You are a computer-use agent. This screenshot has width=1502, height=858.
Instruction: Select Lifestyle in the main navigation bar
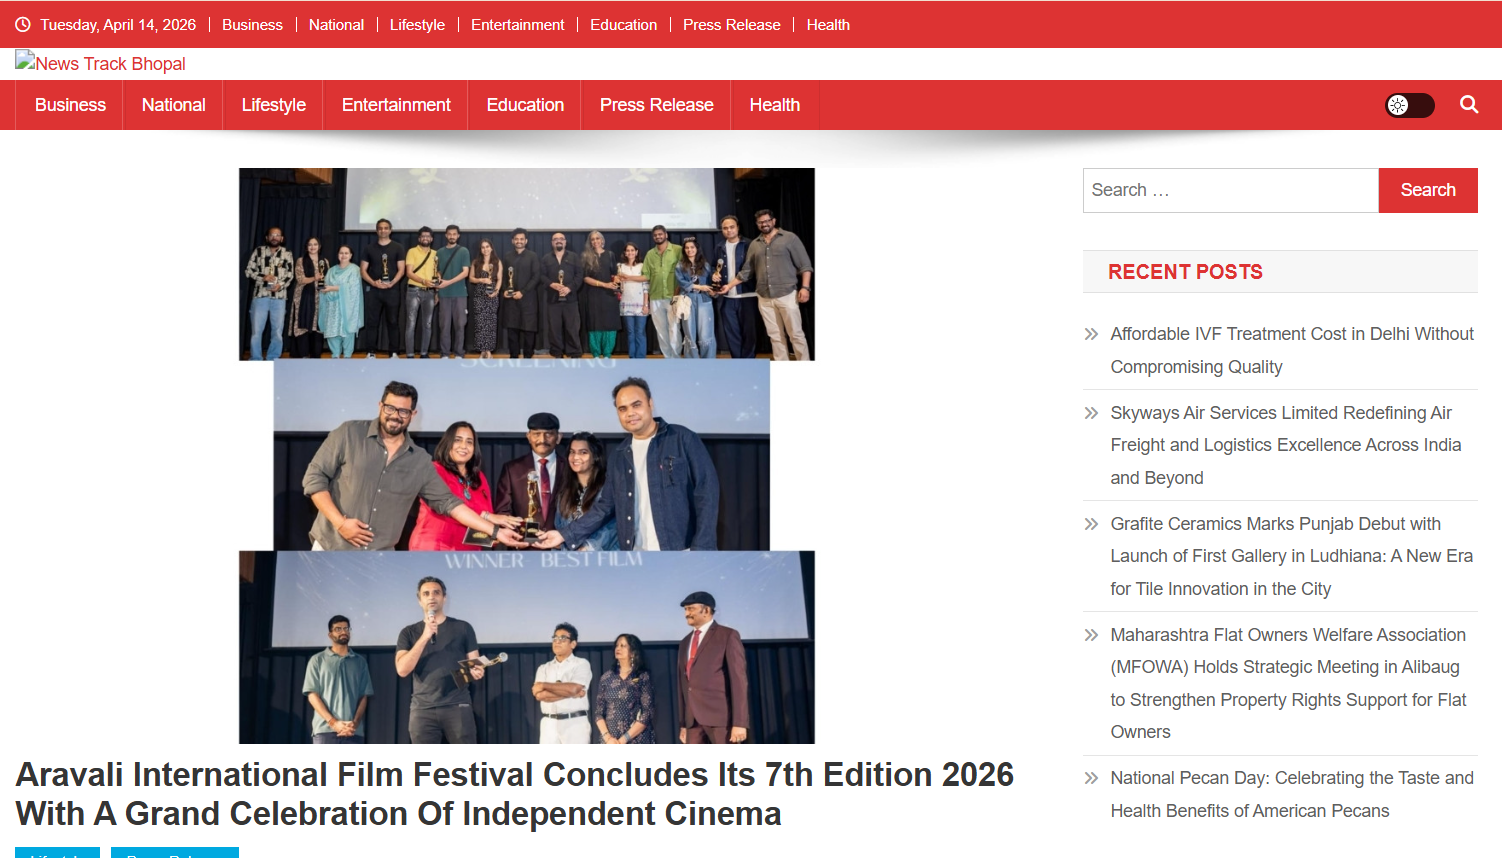coord(273,105)
